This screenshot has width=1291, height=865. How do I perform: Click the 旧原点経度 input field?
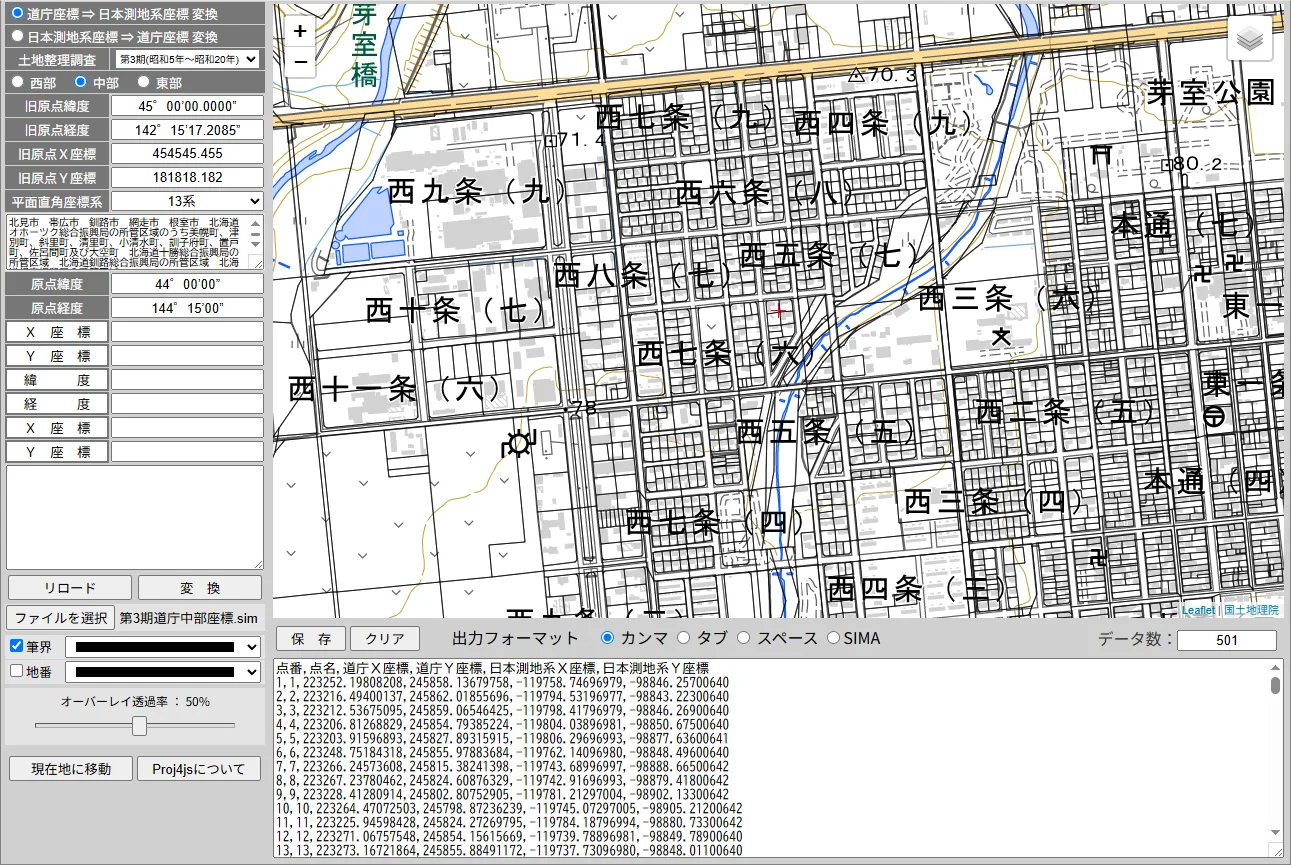point(187,130)
